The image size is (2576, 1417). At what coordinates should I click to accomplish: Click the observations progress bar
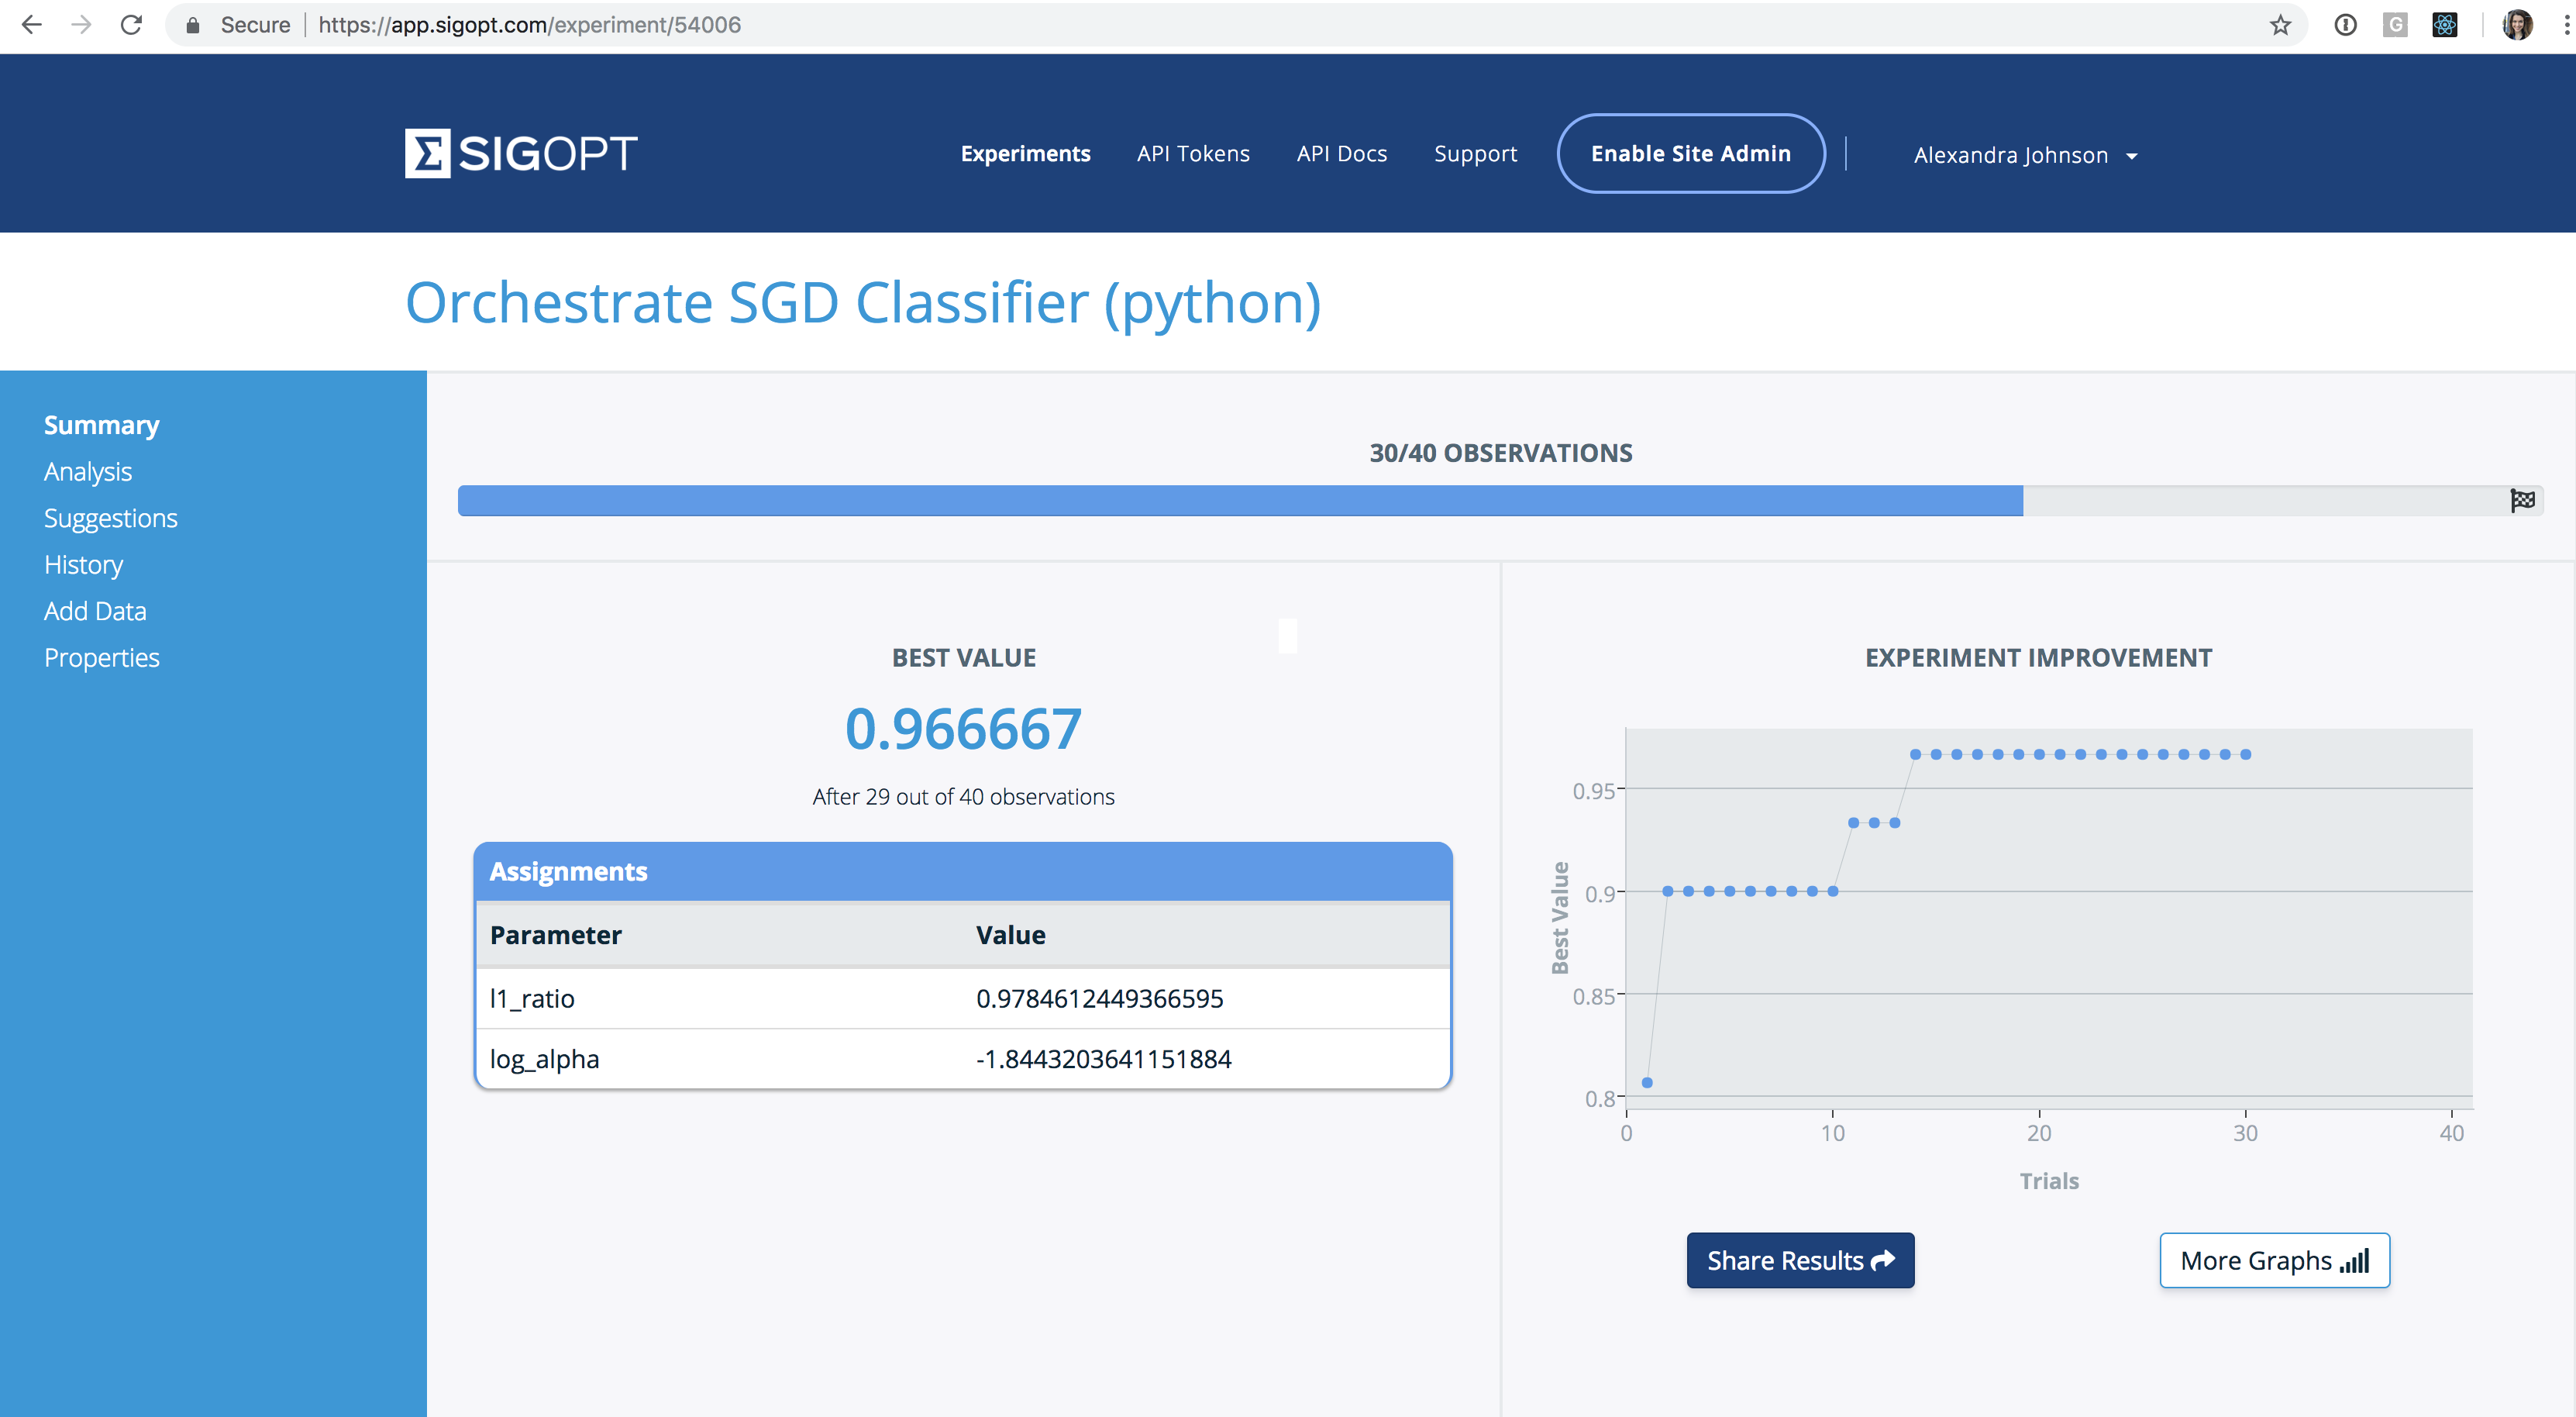coord(1240,500)
